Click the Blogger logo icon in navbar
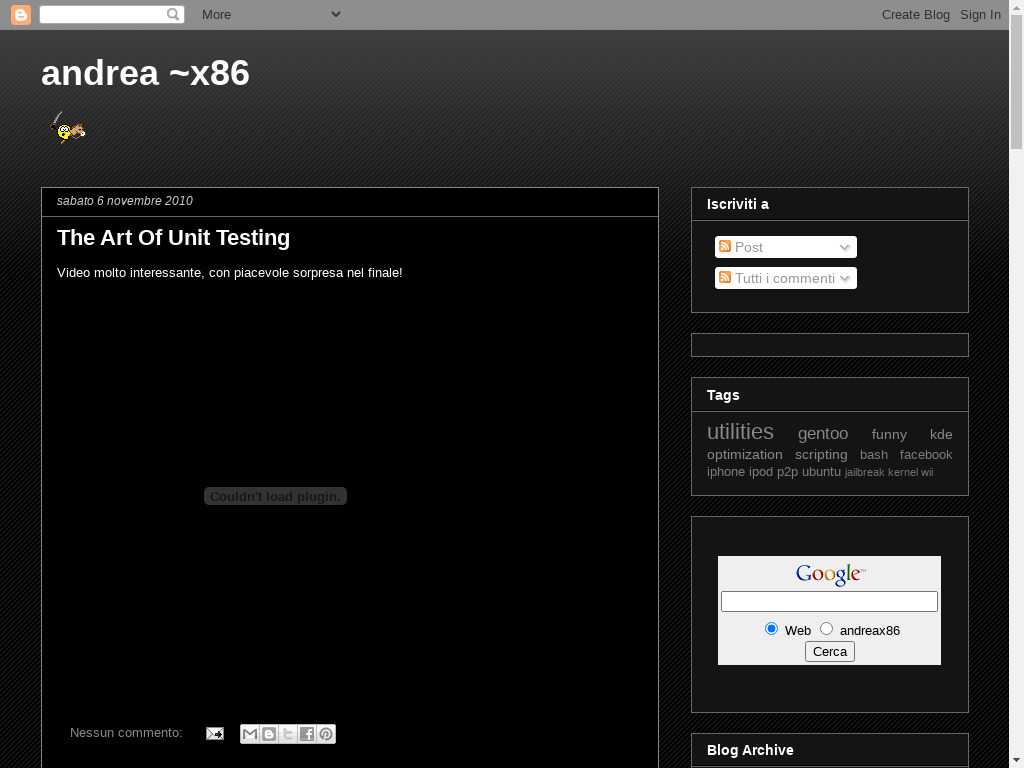 [x=20, y=14]
